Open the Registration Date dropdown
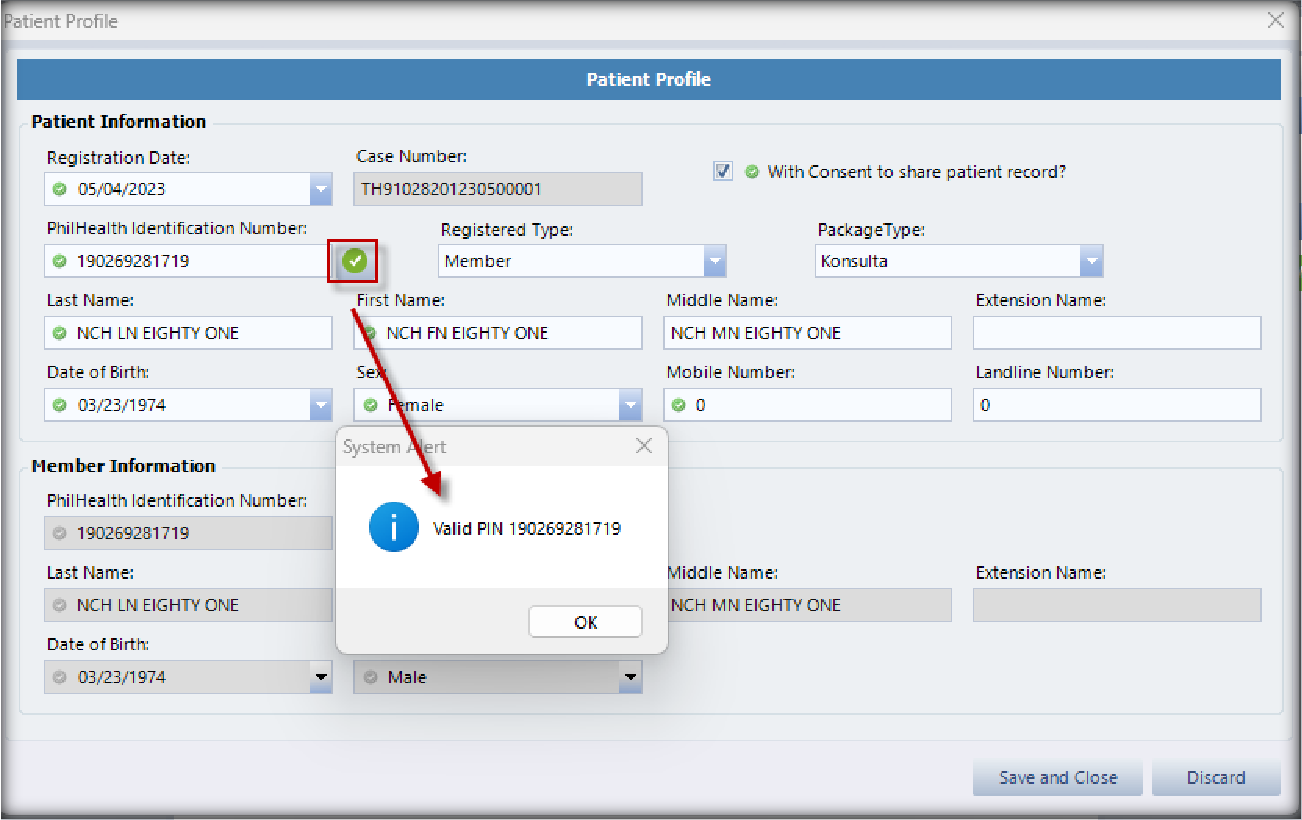 pos(320,189)
